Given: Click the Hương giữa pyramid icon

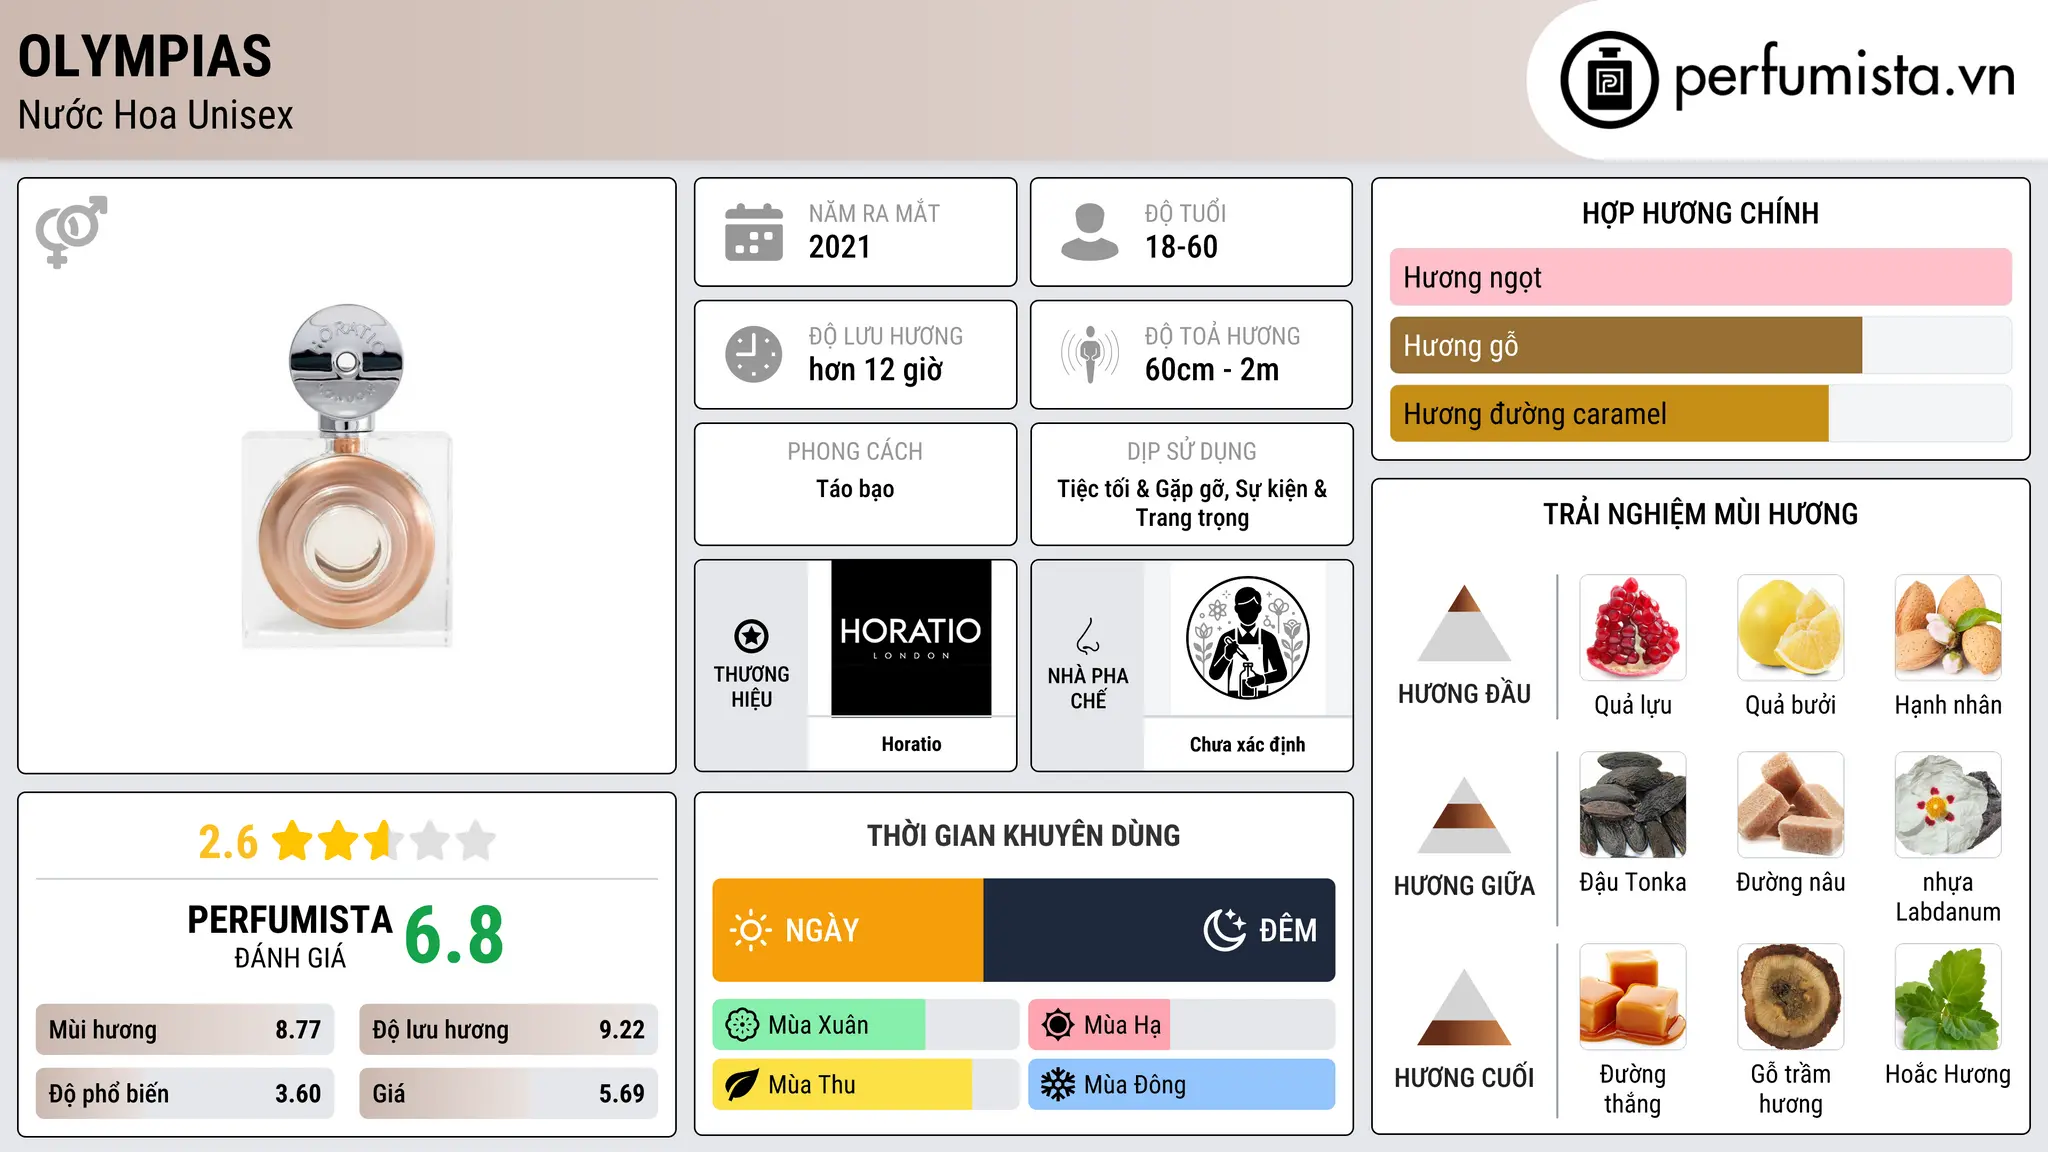Looking at the screenshot, I should point(1464,815).
